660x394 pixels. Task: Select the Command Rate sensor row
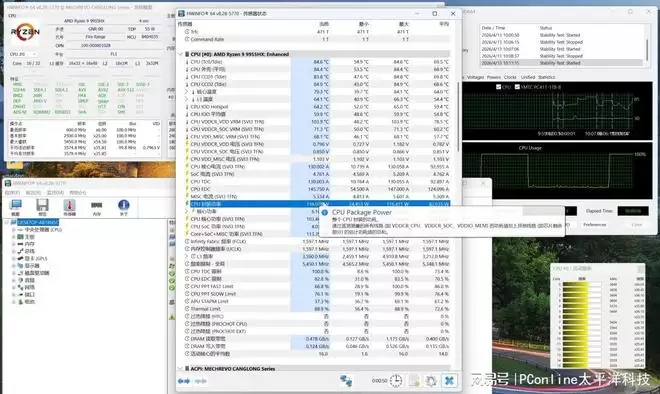coord(318,39)
